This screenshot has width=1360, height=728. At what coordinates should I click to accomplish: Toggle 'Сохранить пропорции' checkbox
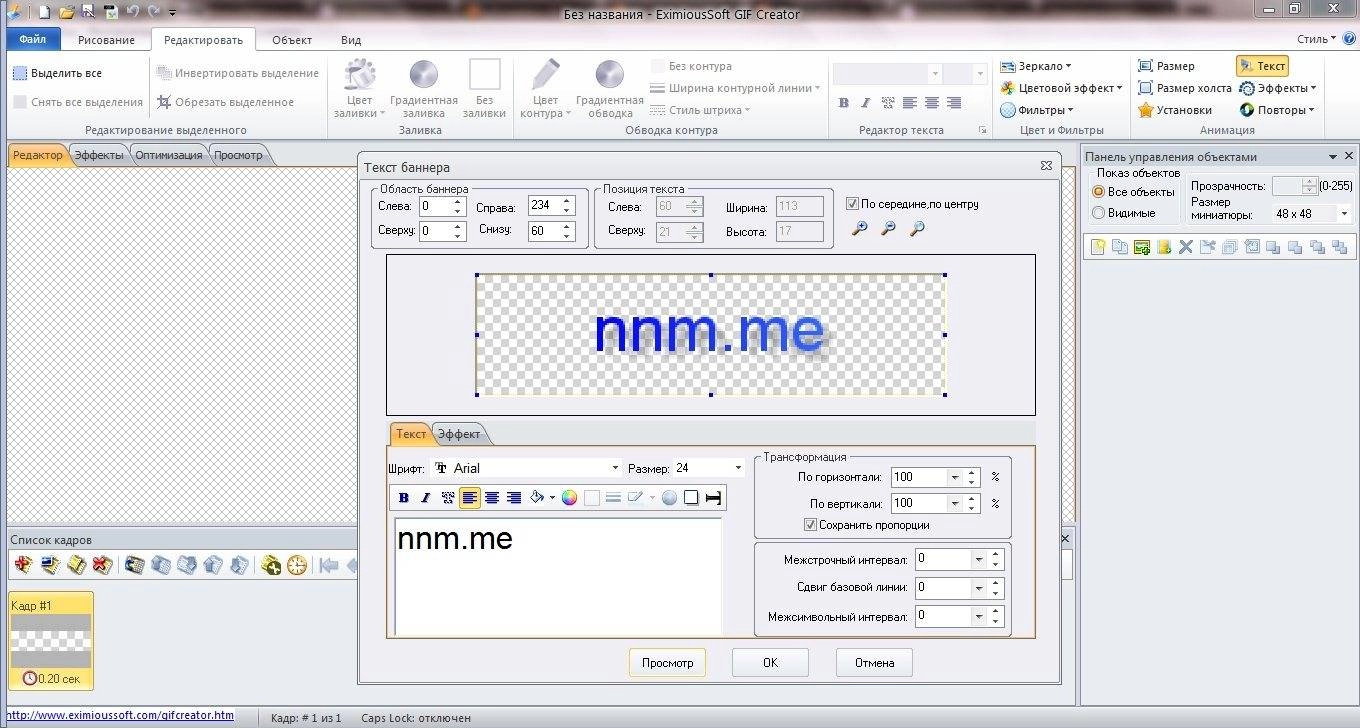[811, 524]
